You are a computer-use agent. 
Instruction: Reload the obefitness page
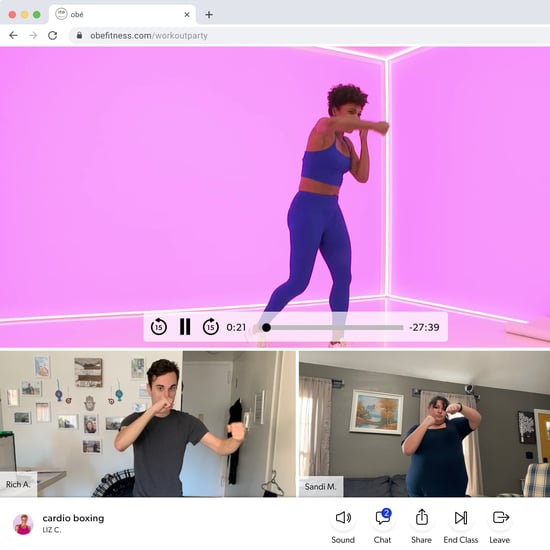coord(53,35)
